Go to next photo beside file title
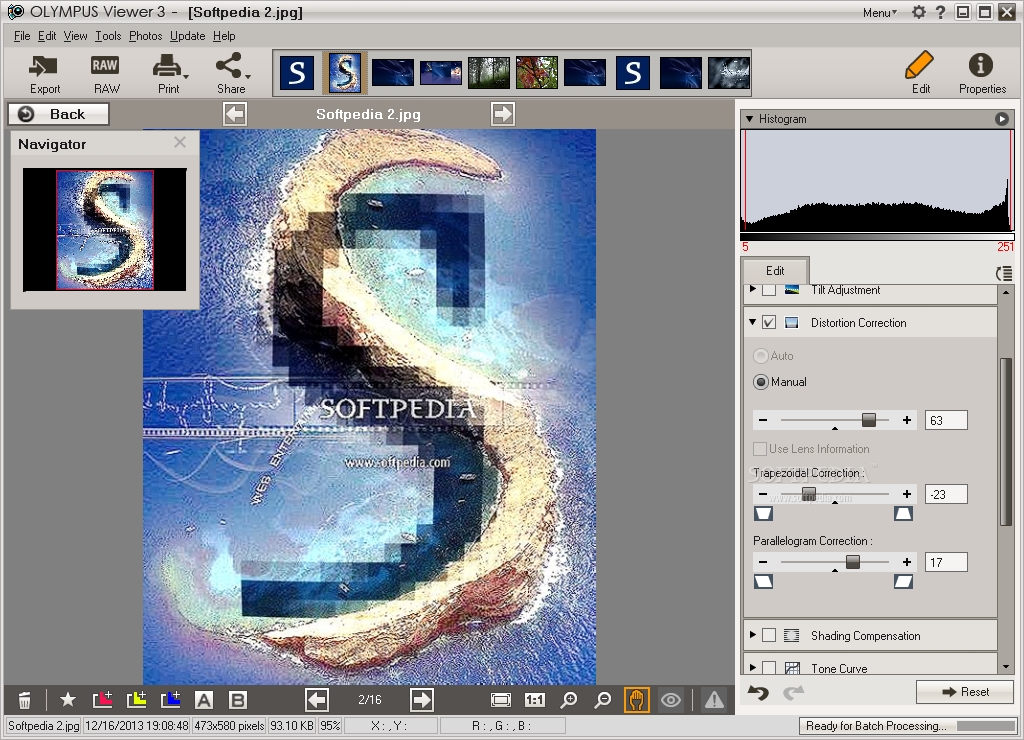This screenshot has width=1024, height=740. 503,114
